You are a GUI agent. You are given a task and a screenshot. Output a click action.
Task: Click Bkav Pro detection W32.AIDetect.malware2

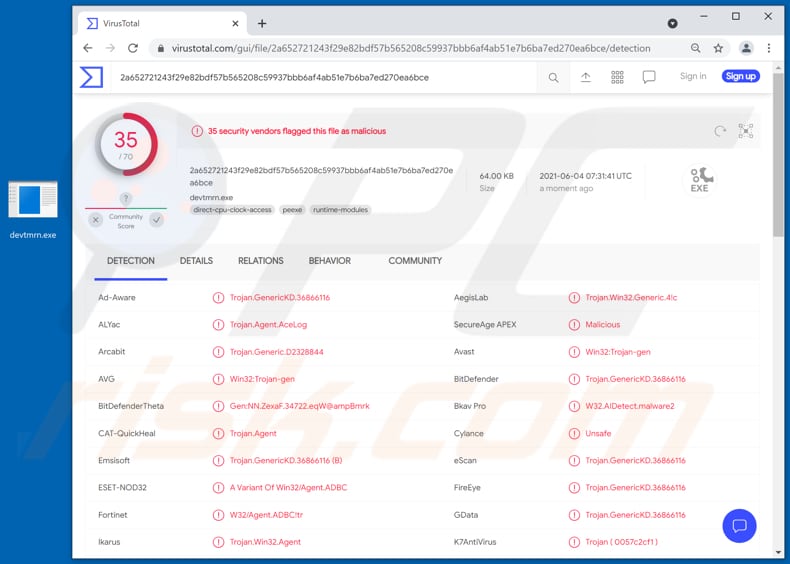coord(630,406)
